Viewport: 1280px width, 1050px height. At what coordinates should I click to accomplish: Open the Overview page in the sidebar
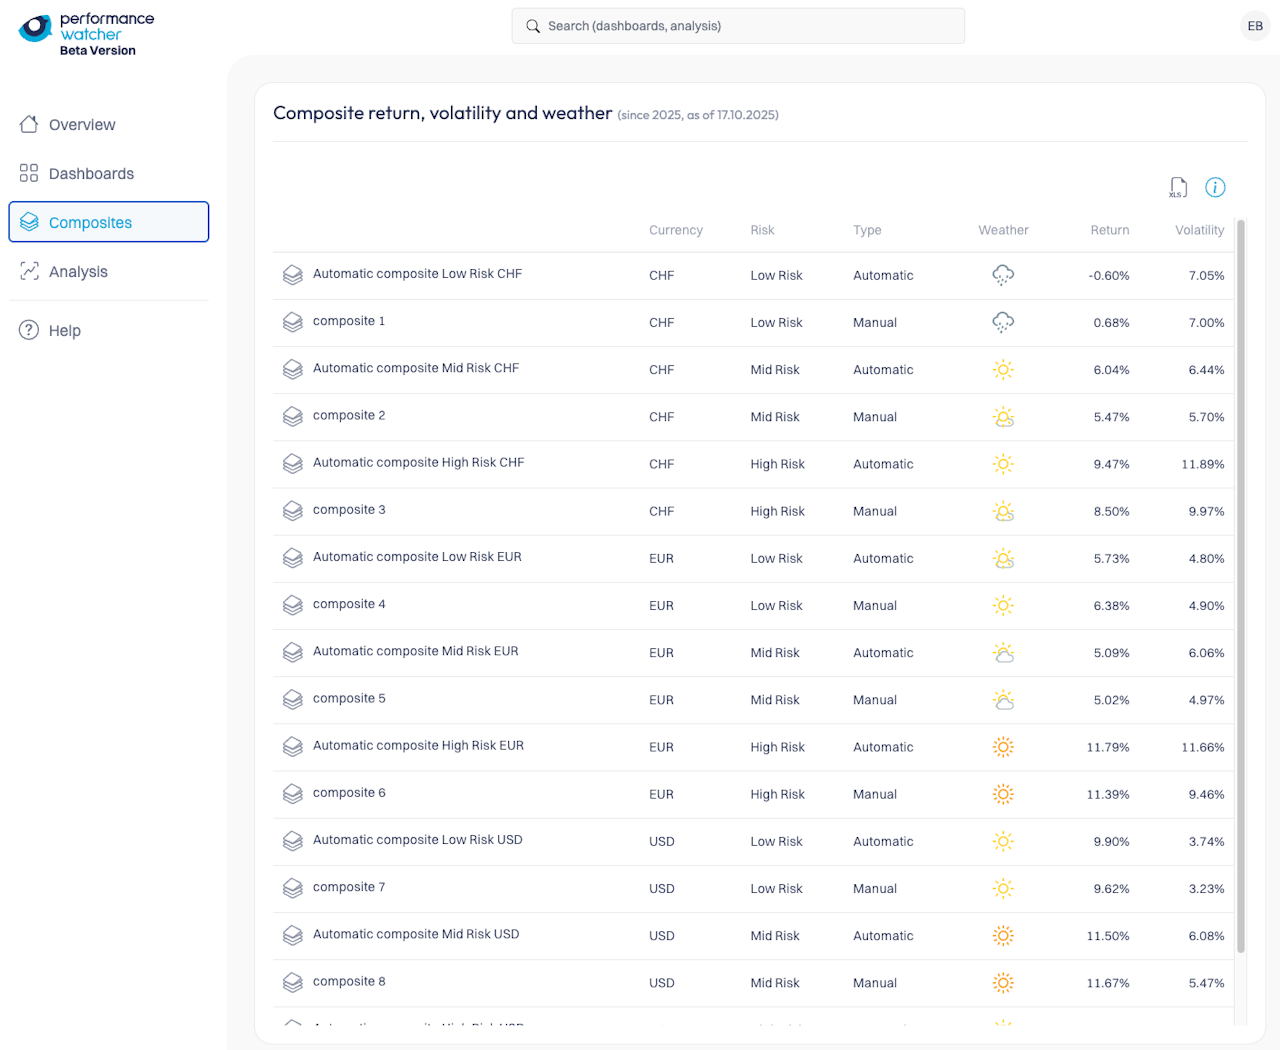pyautogui.click(x=82, y=125)
